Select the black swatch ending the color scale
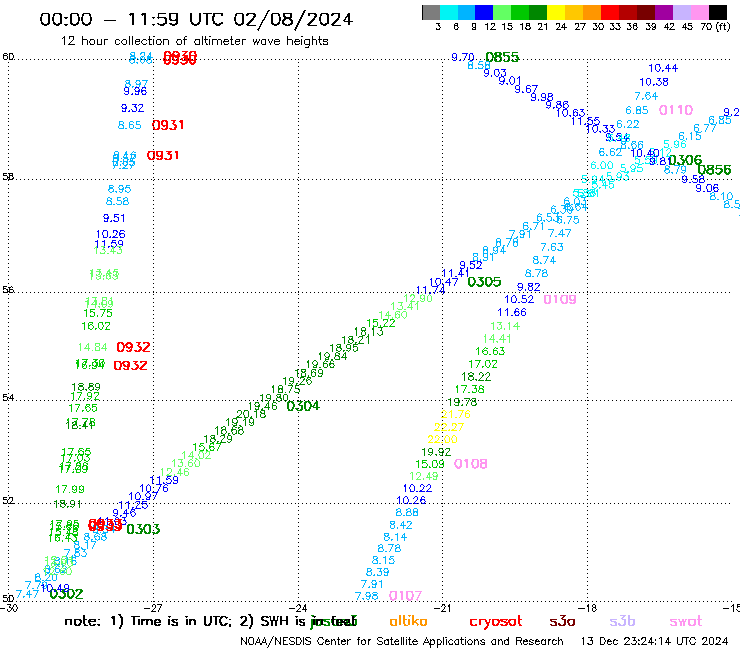This screenshot has height=650, width=740. 717,12
